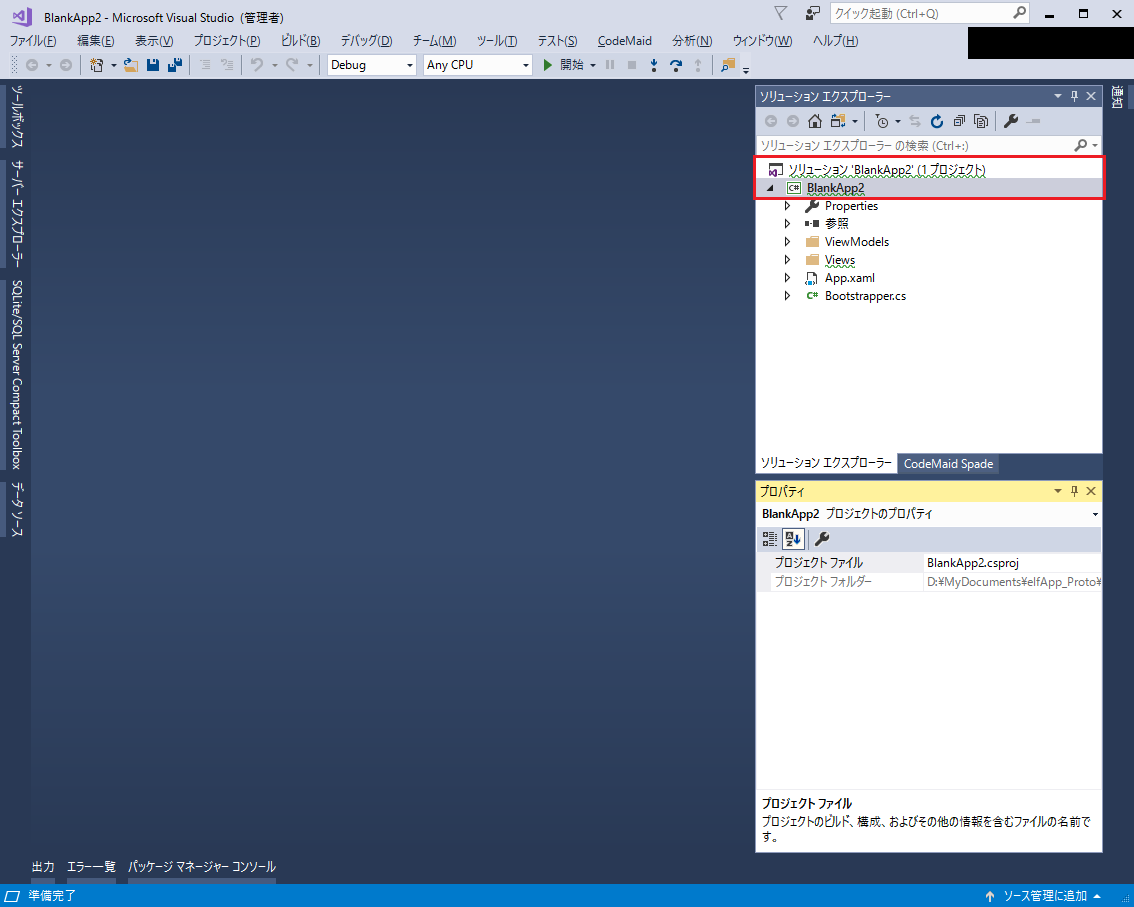Toggle auto-hide pin on the Properties panel
1134x907 pixels.
pos(1075,491)
